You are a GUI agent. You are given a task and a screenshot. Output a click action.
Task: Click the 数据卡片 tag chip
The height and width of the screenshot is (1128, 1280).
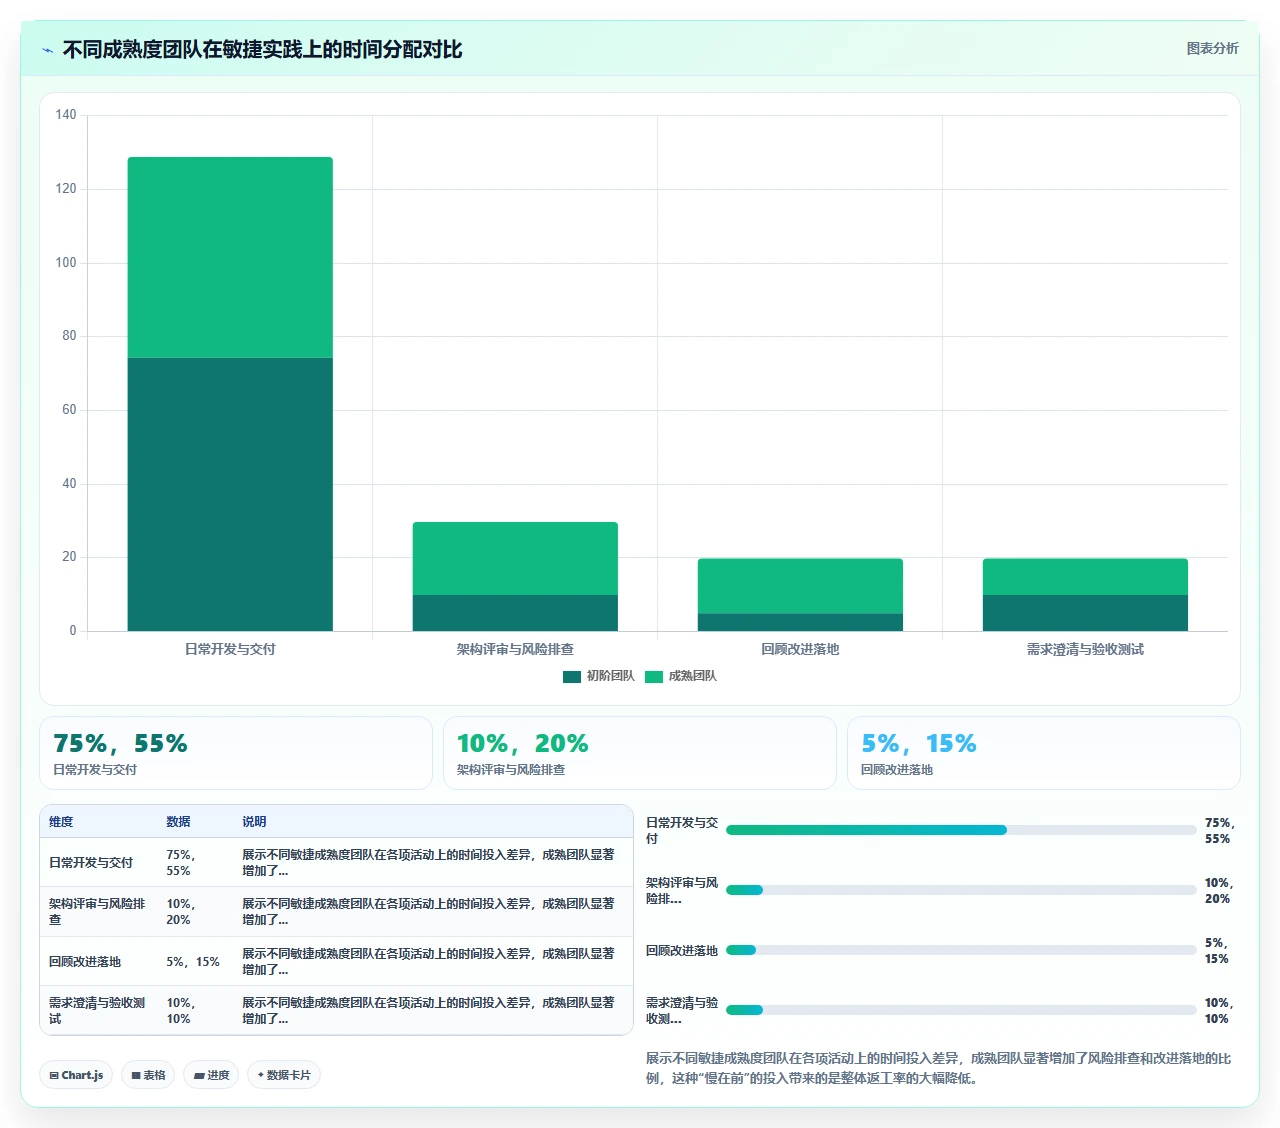click(x=284, y=1075)
